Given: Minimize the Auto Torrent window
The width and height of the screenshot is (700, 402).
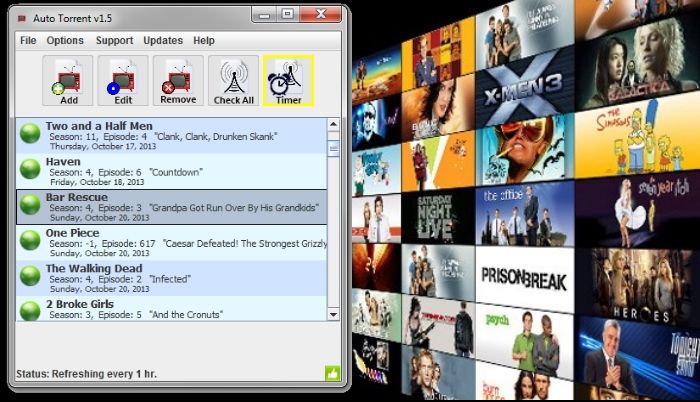Looking at the screenshot, I should (x=265, y=15).
